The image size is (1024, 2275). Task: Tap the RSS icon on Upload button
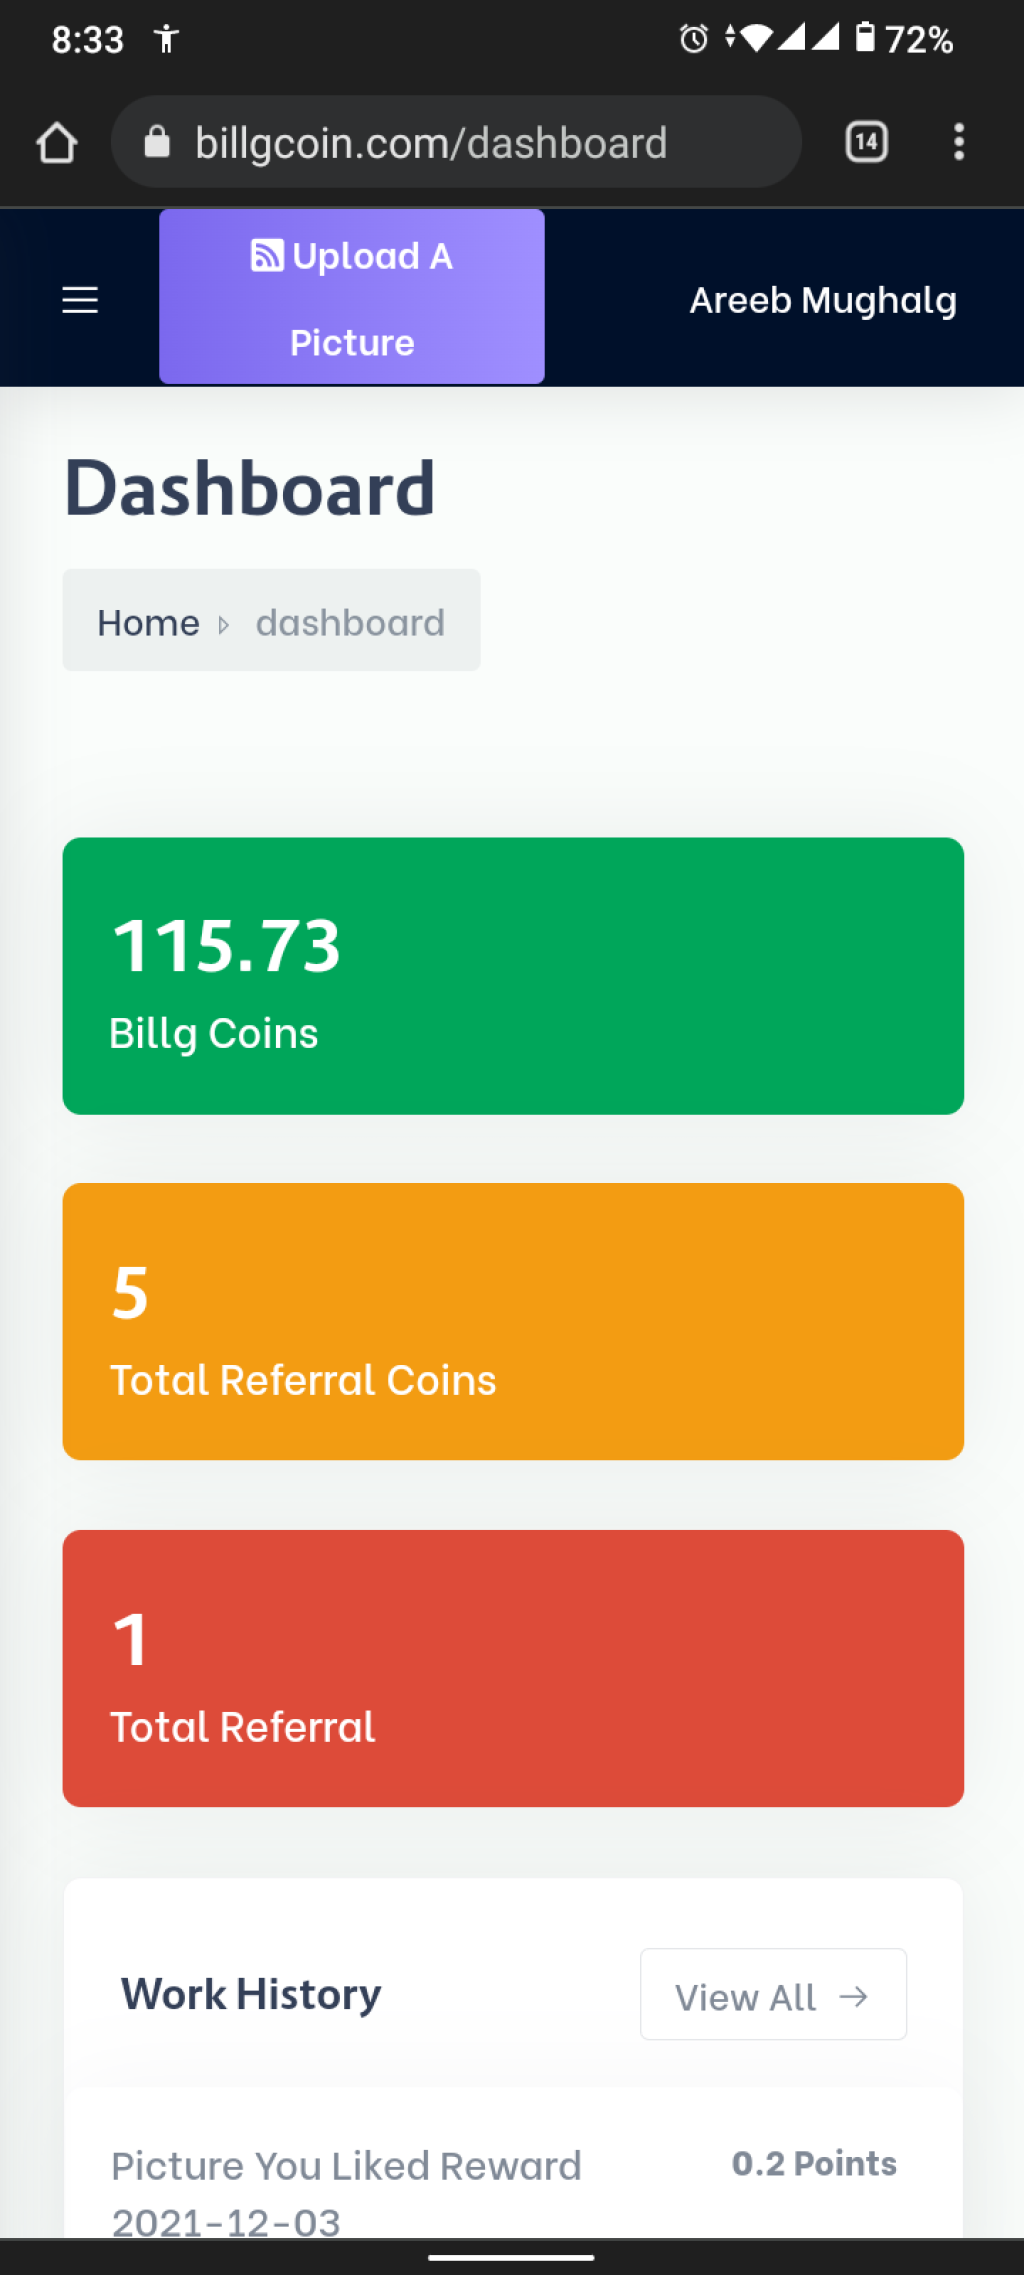click(x=267, y=255)
